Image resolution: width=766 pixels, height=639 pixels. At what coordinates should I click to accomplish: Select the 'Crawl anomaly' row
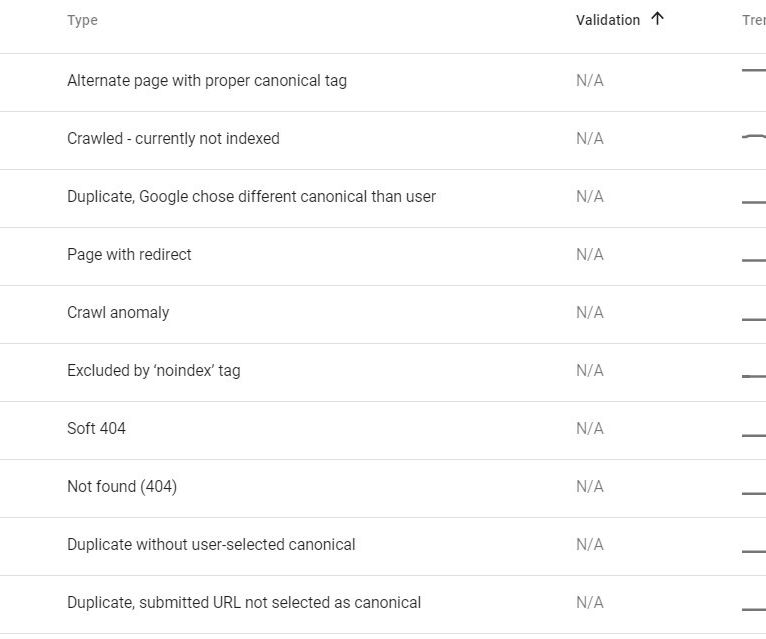(x=118, y=313)
